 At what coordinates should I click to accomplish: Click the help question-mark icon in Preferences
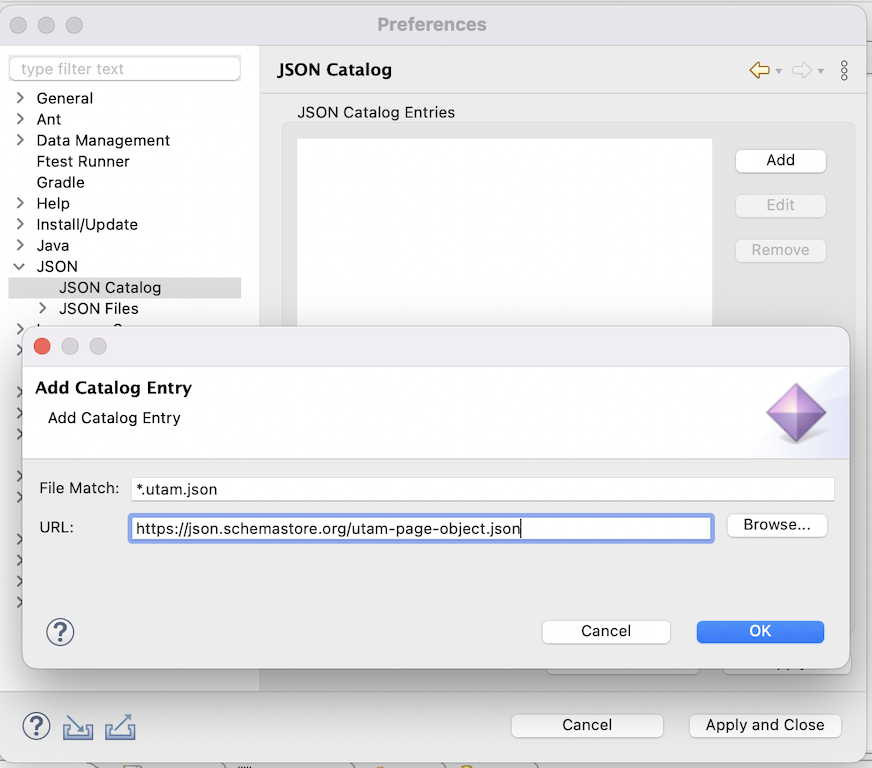pyautogui.click(x=36, y=725)
